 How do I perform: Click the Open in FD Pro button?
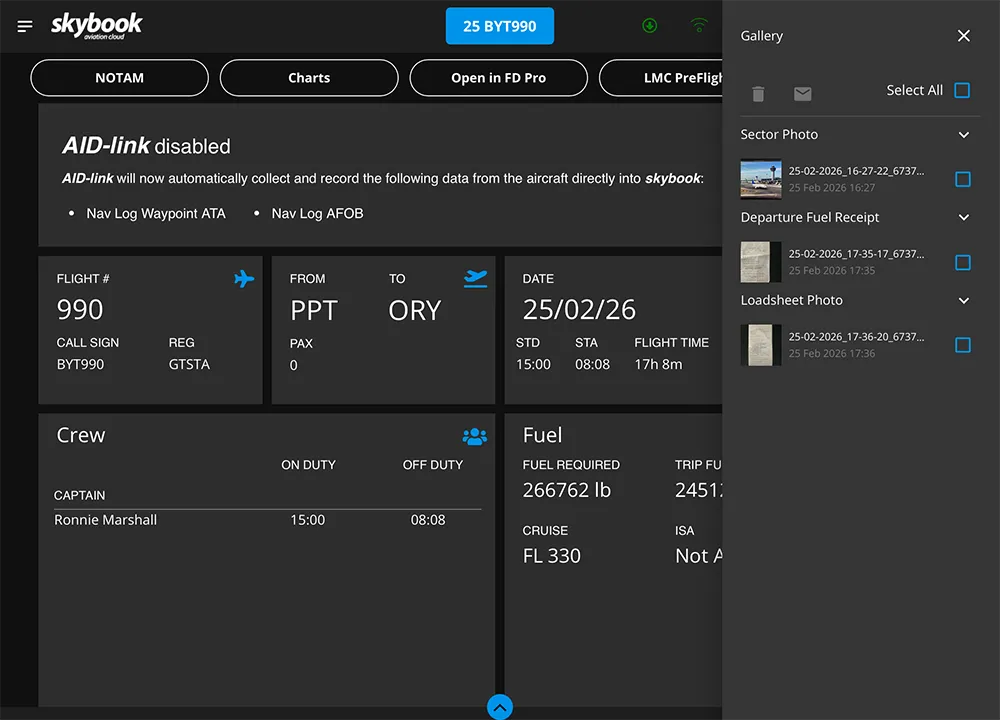tap(498, 78)
